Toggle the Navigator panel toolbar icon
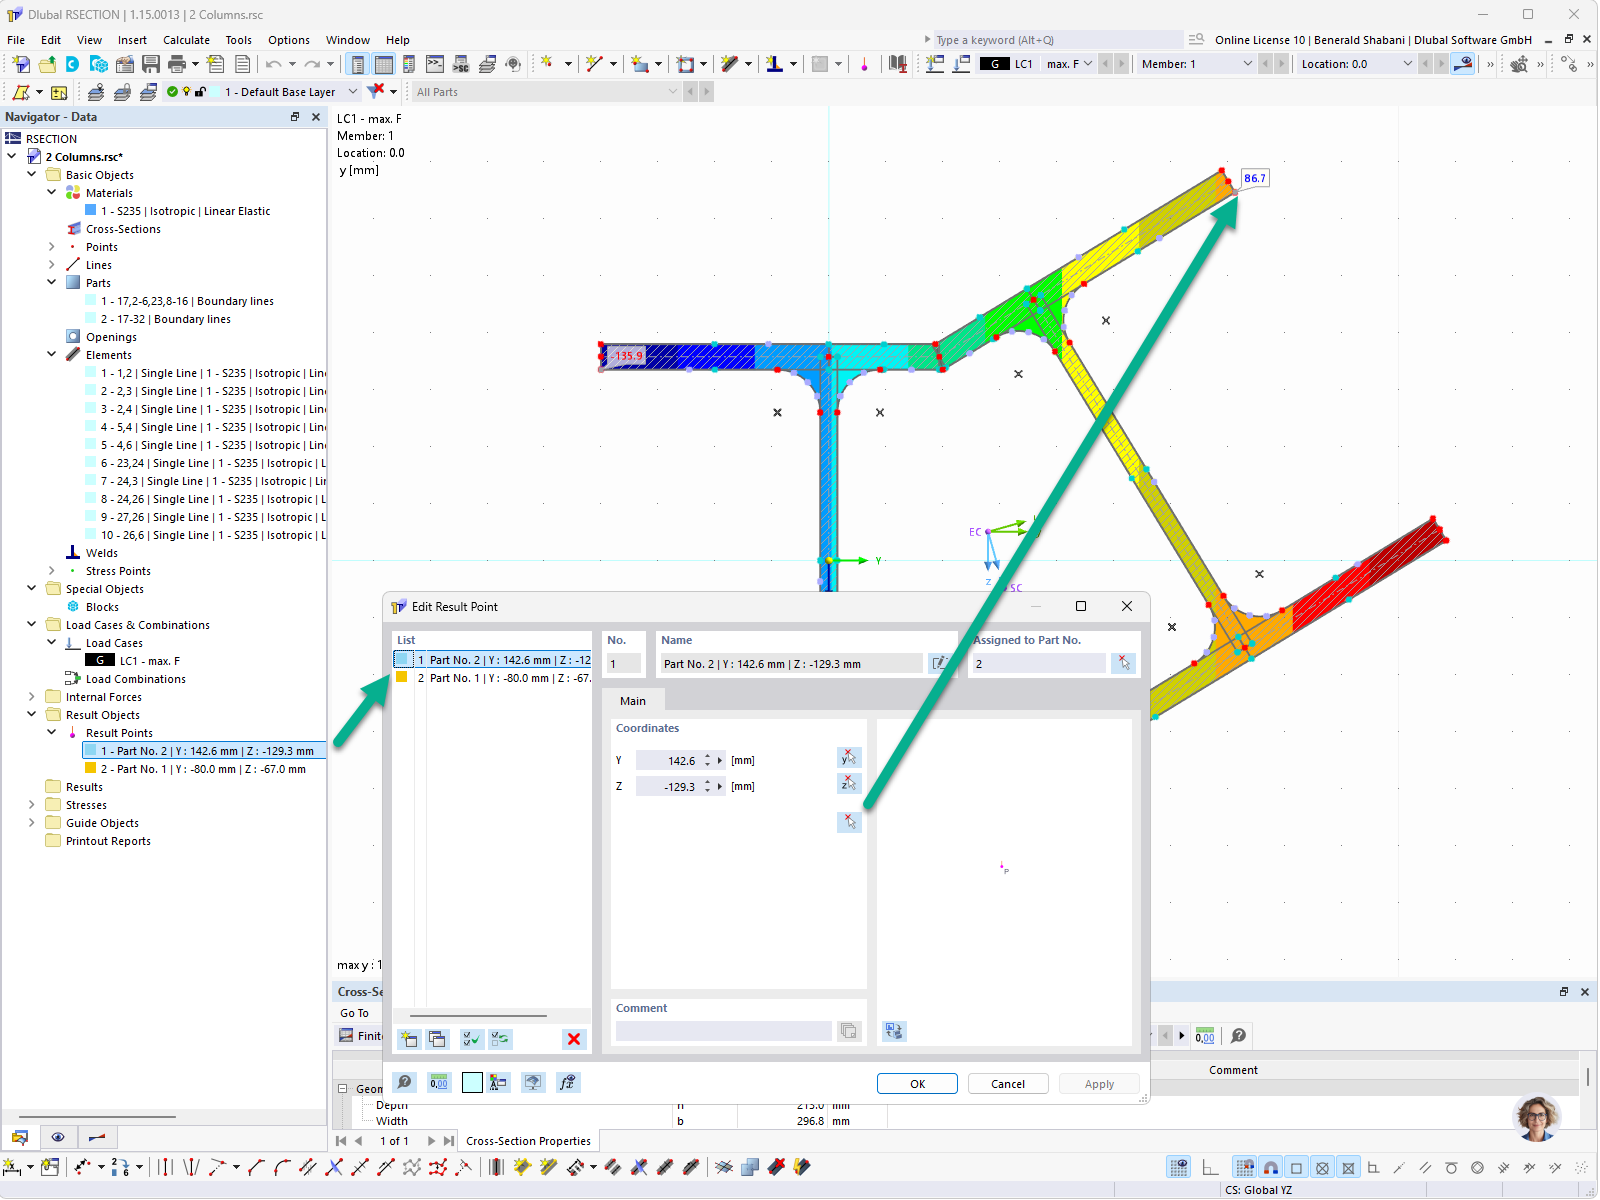The image size is (1600, 1200). pyautogui.click(x=358, y=64)
